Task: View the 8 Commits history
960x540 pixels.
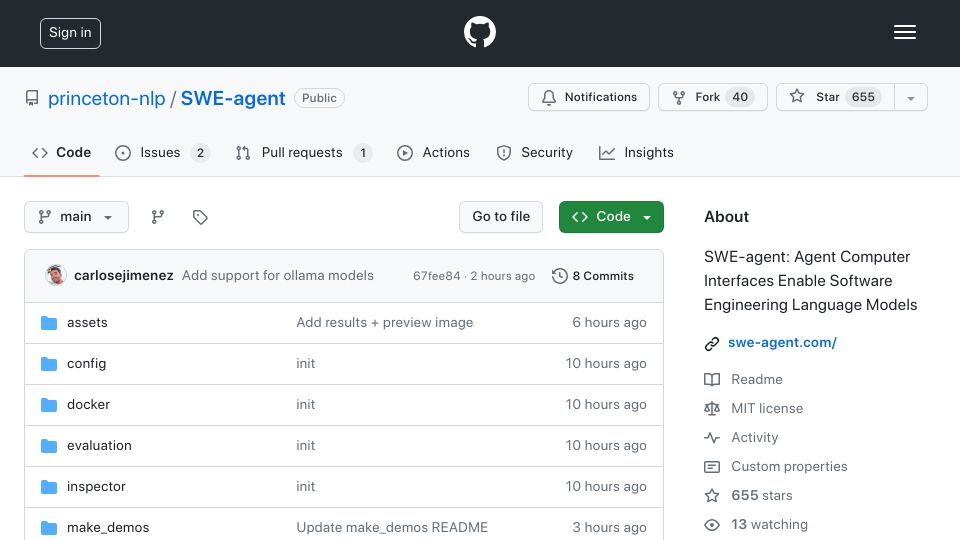Action: point(593,276)
